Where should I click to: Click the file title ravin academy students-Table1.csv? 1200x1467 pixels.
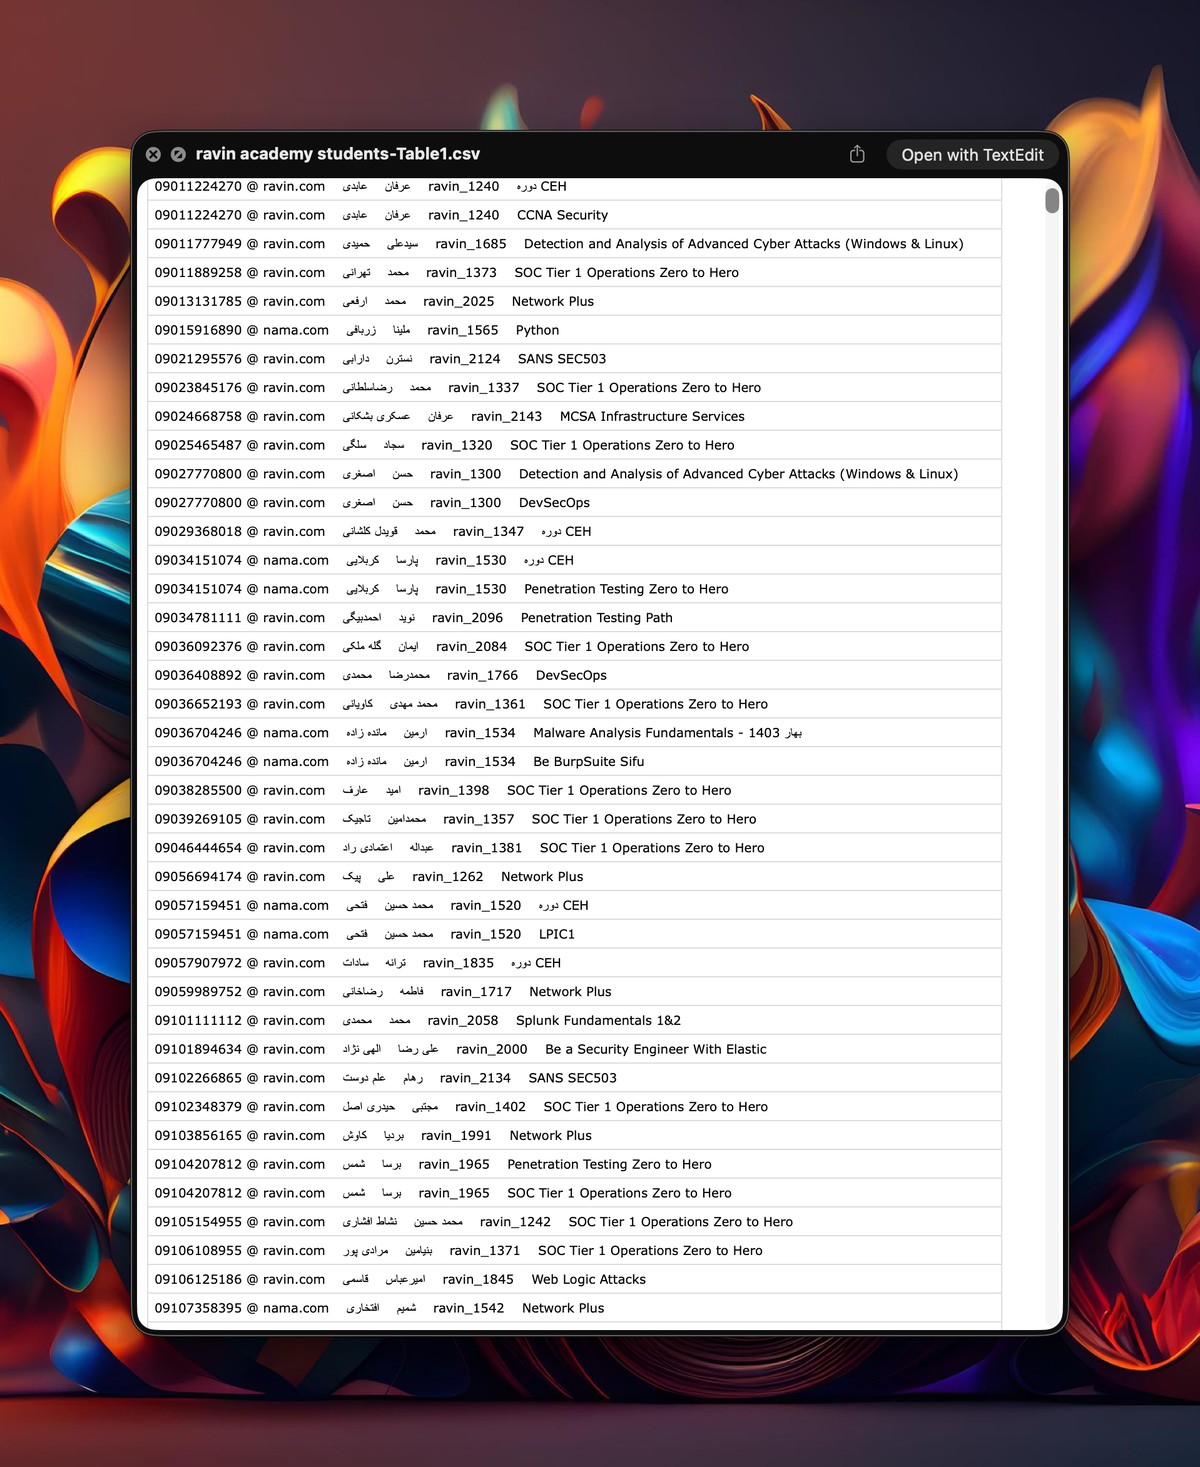click(337, 154)
